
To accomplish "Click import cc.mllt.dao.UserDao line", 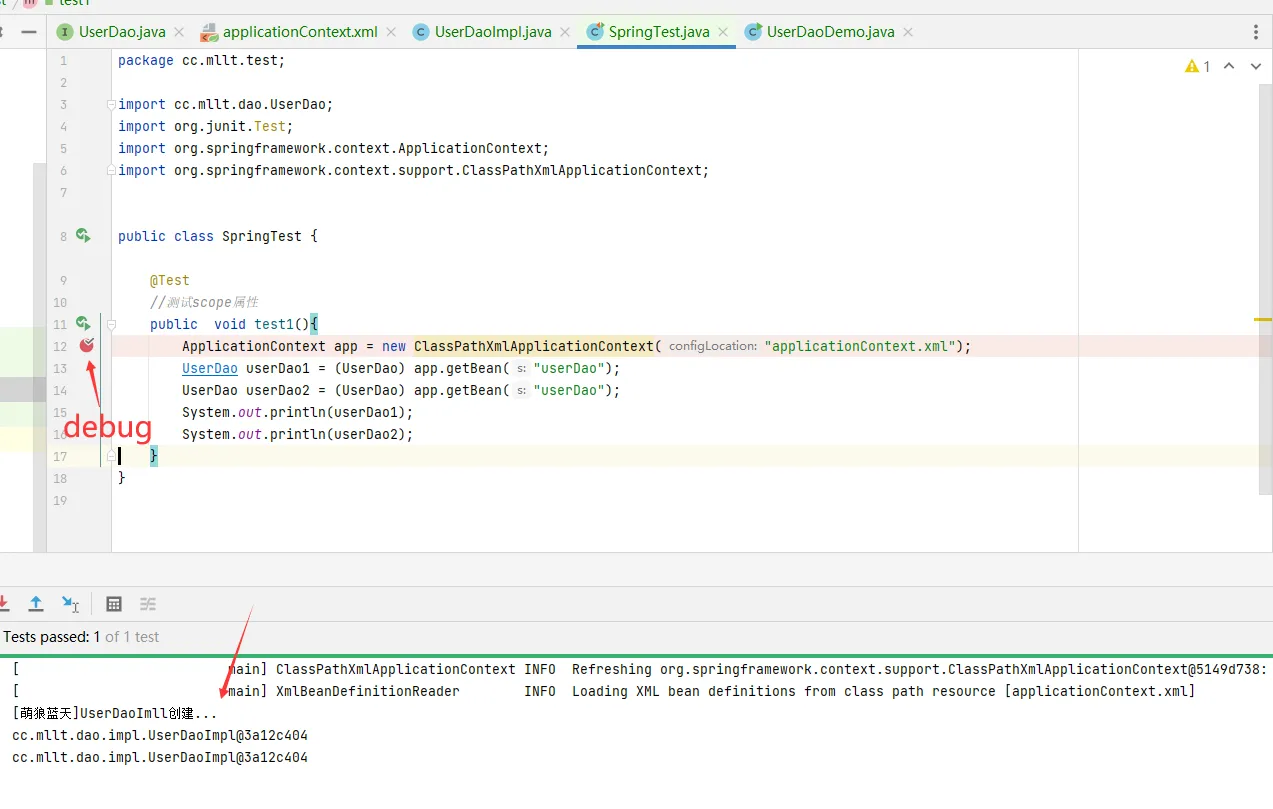I will tap(225, 104).
